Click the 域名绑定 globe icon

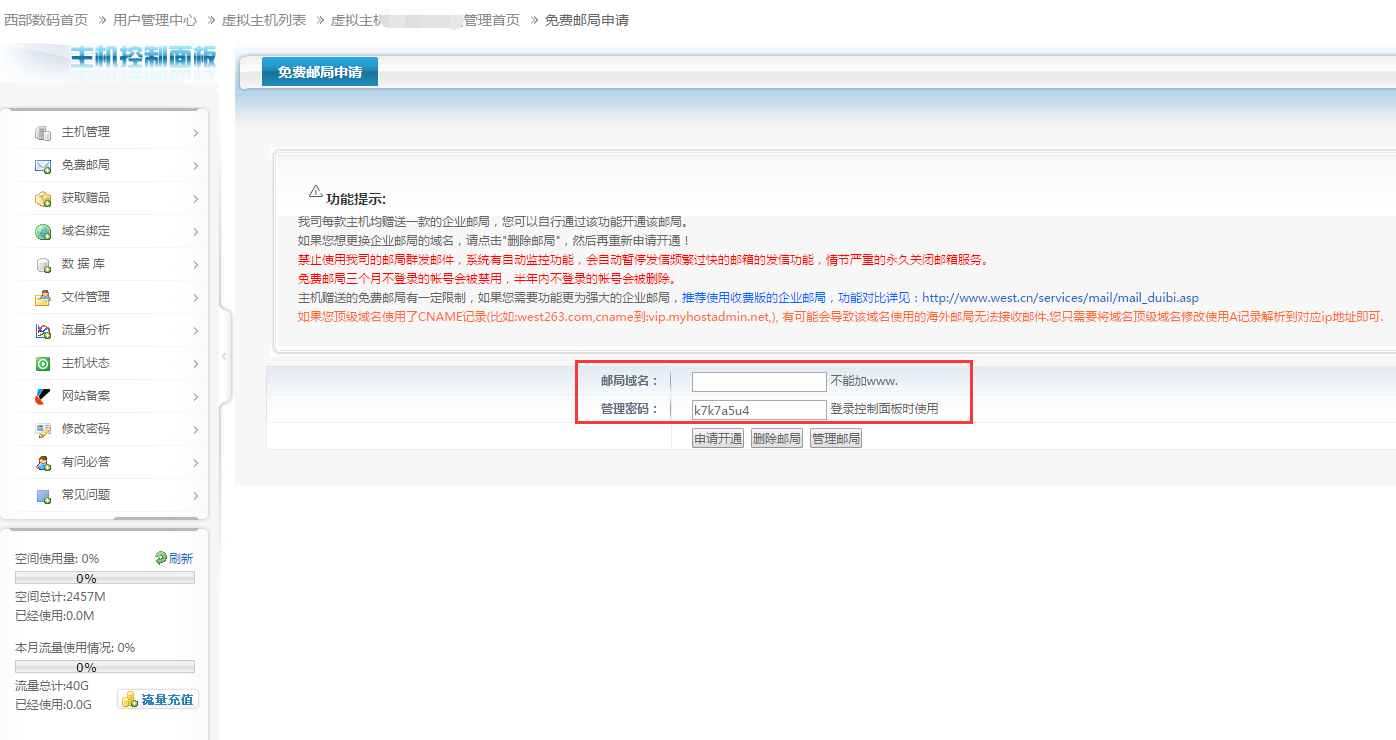pyautogui.click(x=43, y=232)
